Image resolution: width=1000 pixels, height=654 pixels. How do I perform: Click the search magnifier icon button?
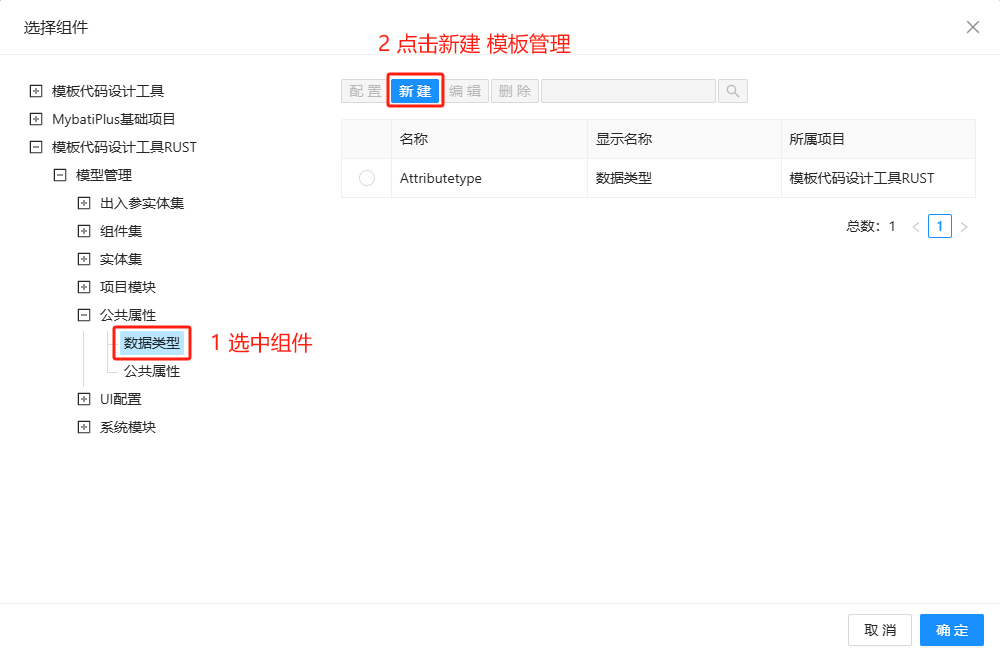[x=733, y=91]
